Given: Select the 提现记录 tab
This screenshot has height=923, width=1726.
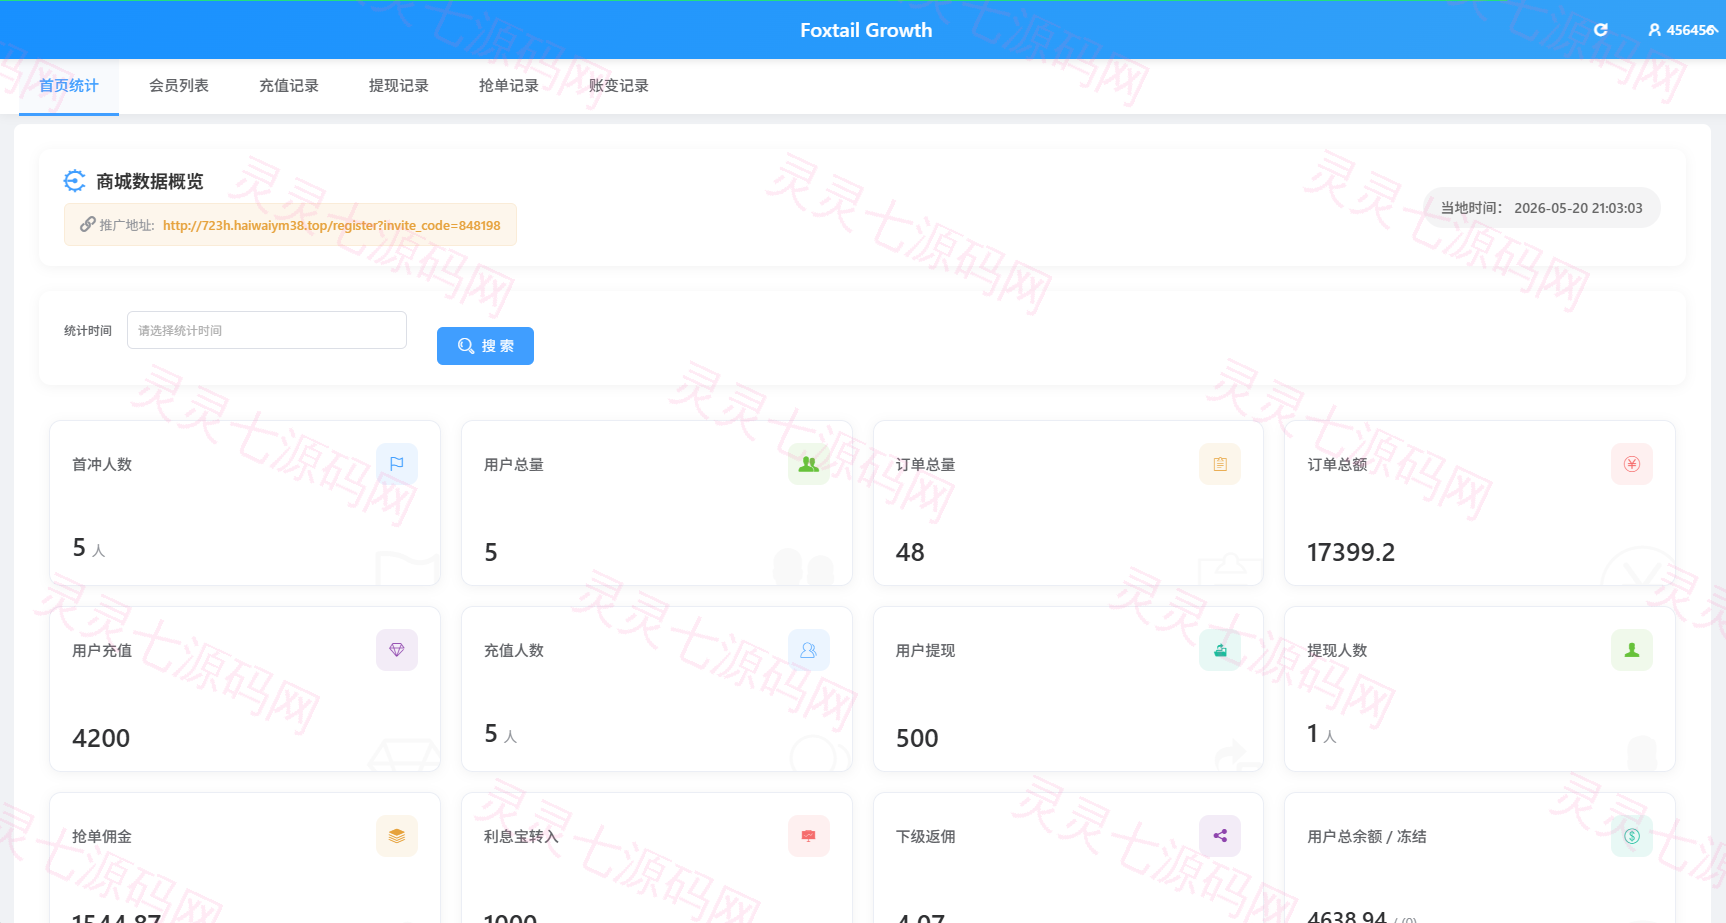Looking at the screenshot, I should pos(399,86).
